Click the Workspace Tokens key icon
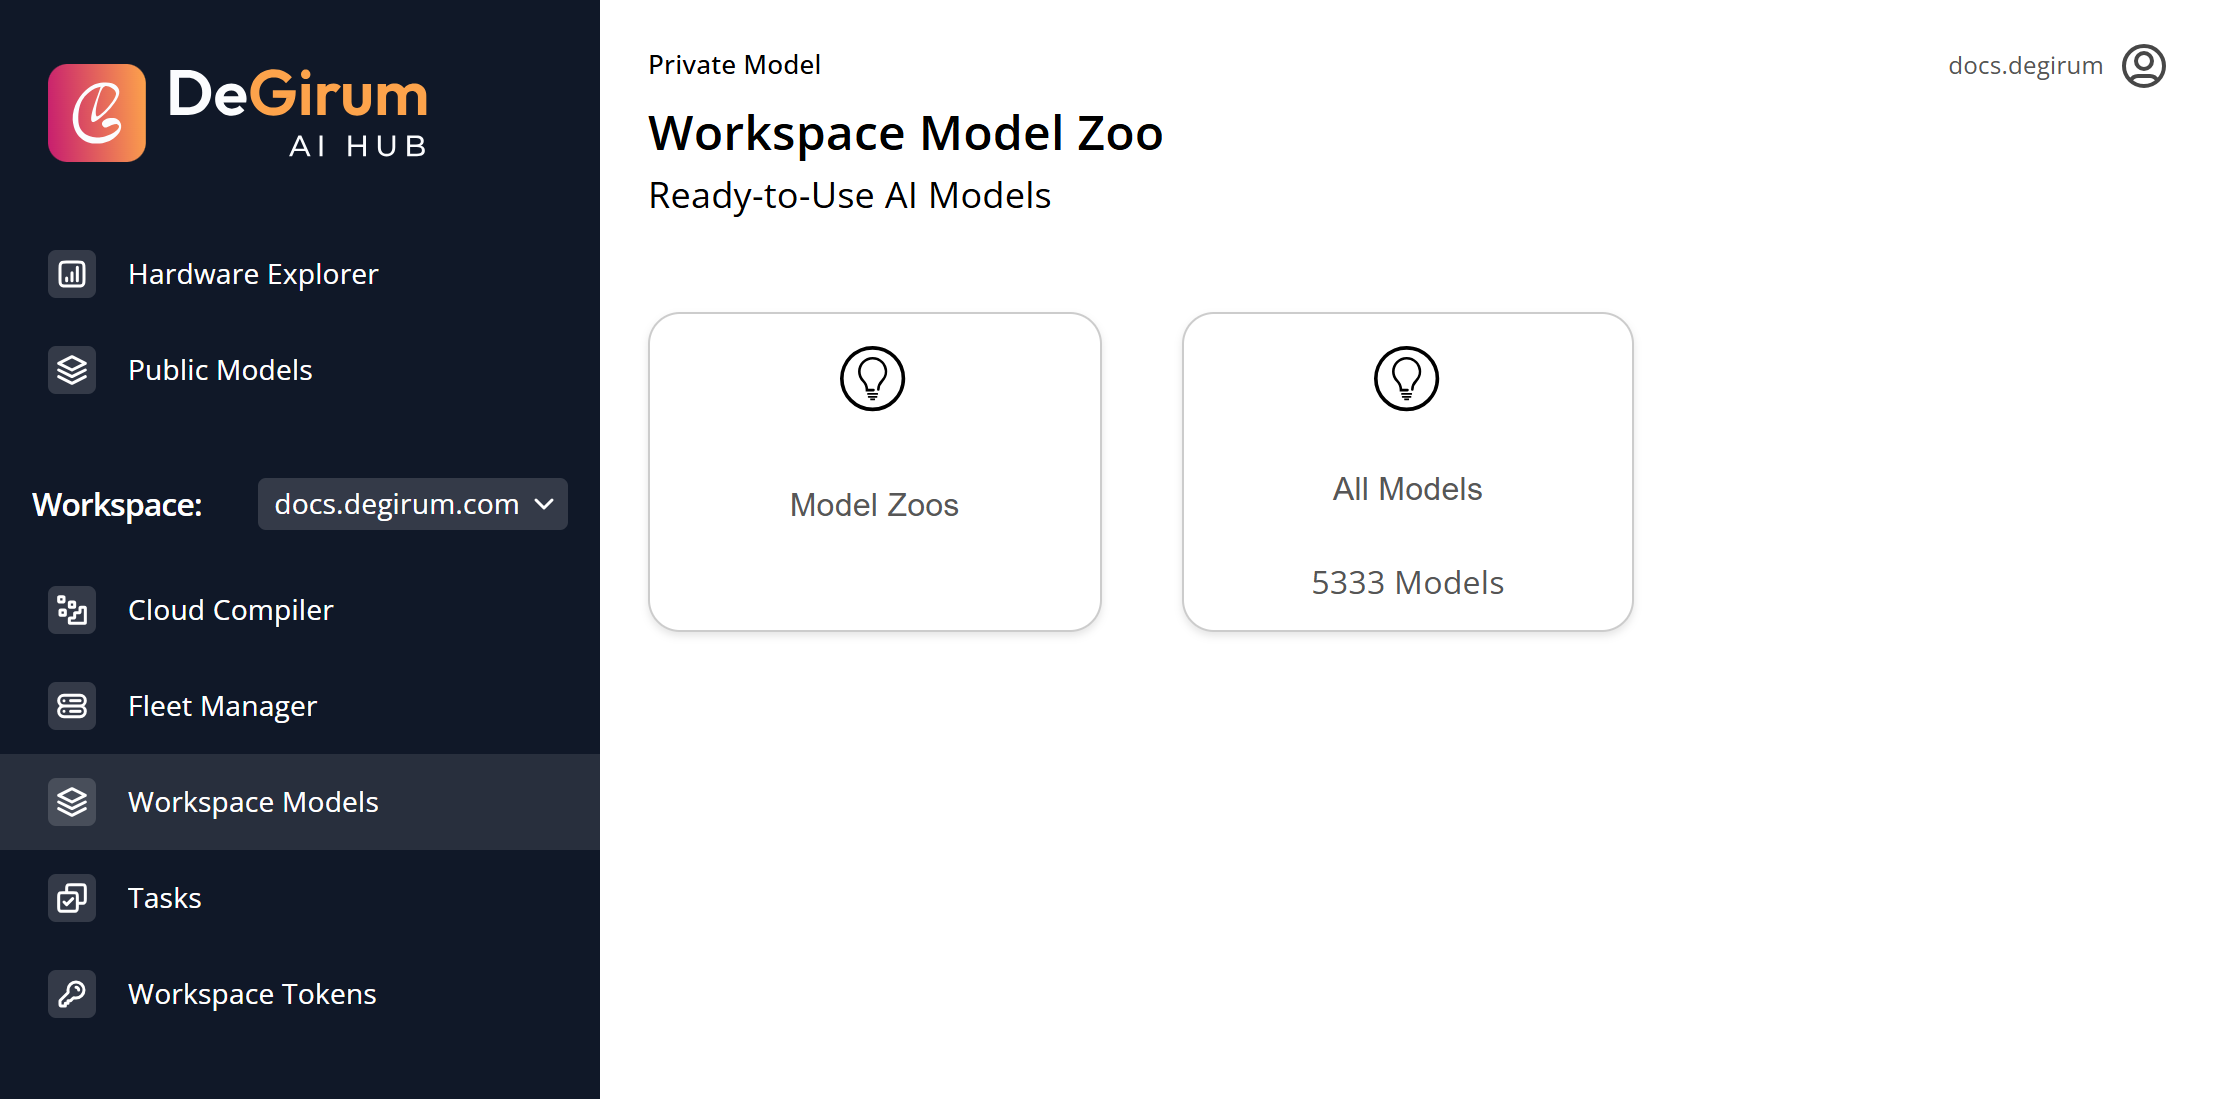Image resolution: width=2216 pixels, height=1099 pixels. pyautogui.click(x=72, y=994)
